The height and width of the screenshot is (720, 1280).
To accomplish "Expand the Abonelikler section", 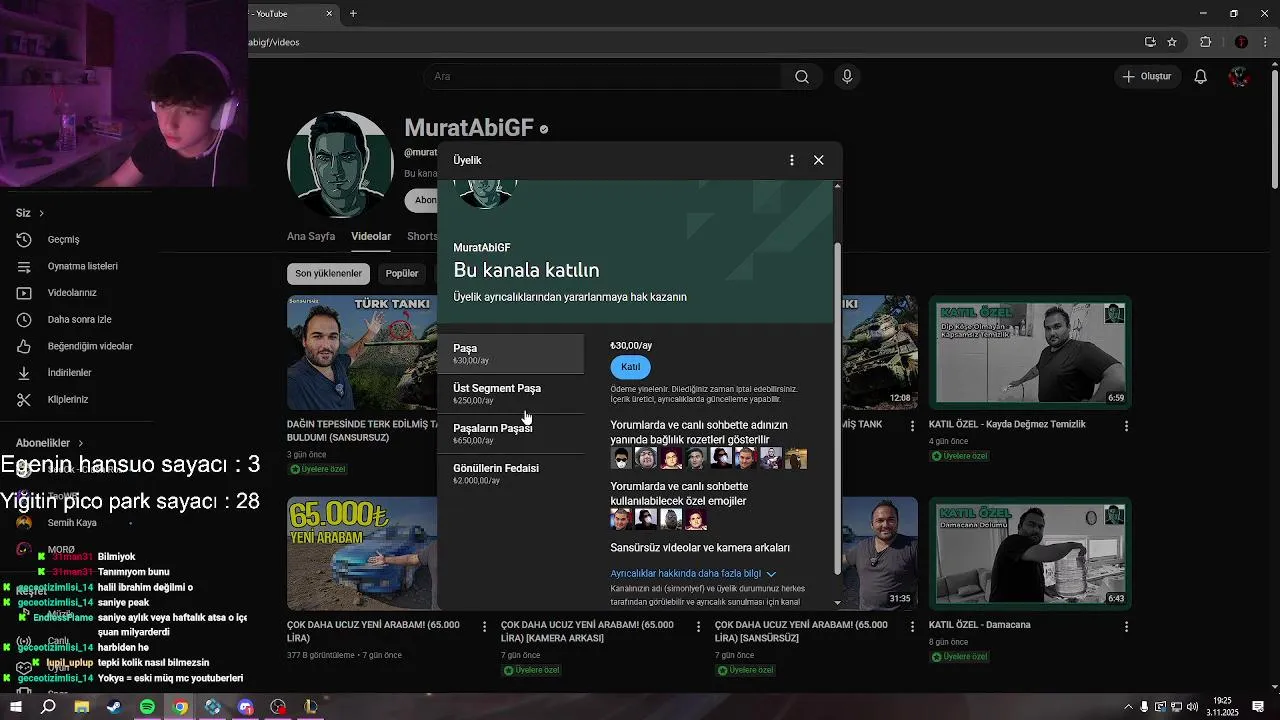I will tap(50, 443).
